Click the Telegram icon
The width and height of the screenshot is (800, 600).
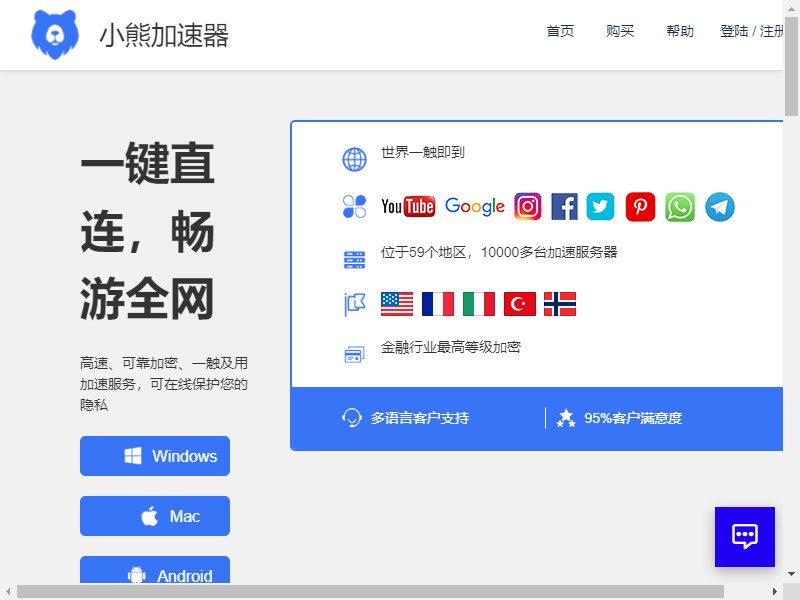click(720, 207)
